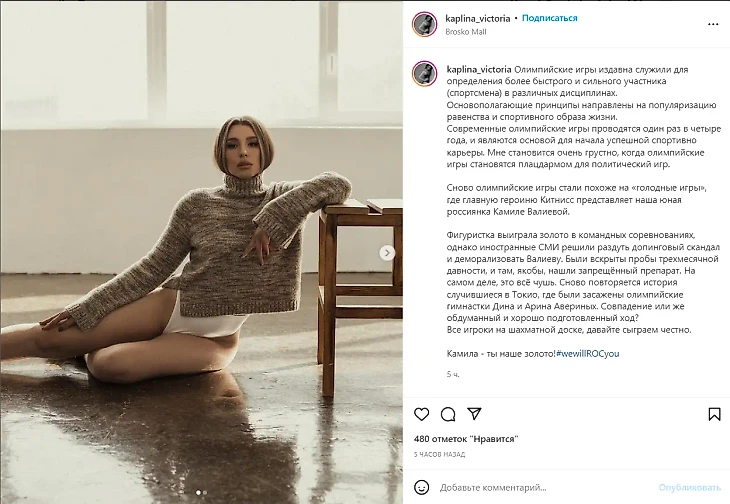Click the Опубликовать post comment button

click(689, 488)
